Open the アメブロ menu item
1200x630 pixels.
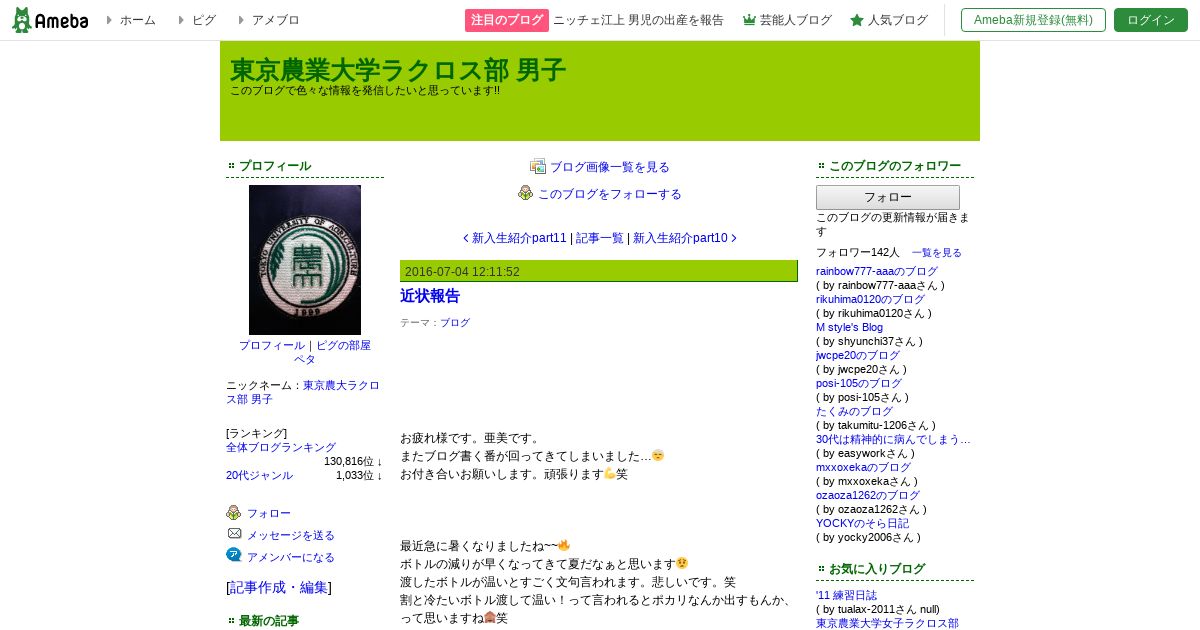(x=275, y=20)
